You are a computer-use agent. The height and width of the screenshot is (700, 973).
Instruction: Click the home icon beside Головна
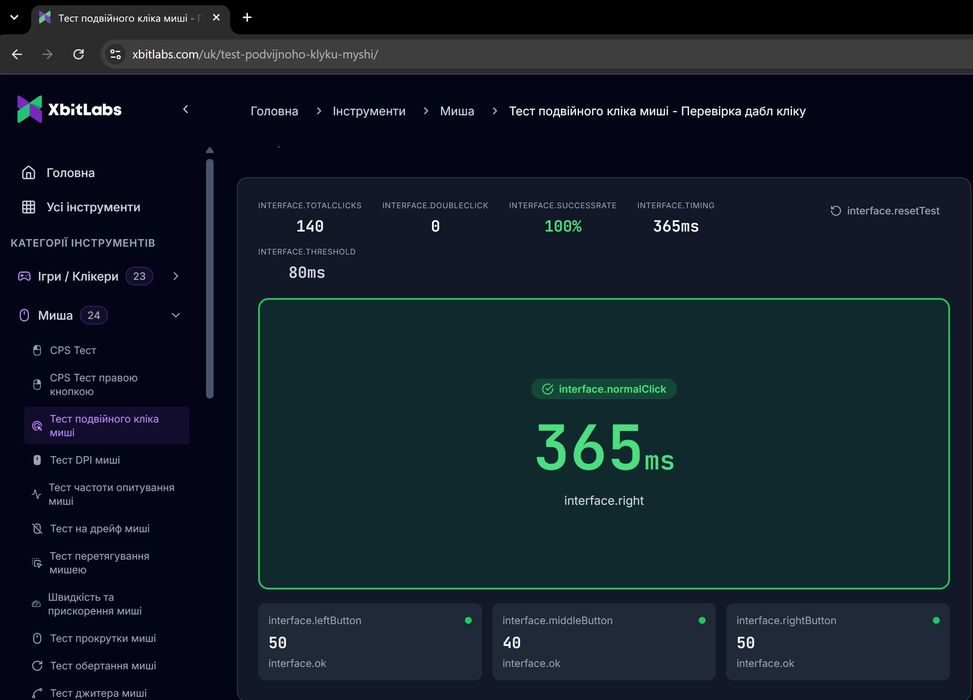[29, 173]
